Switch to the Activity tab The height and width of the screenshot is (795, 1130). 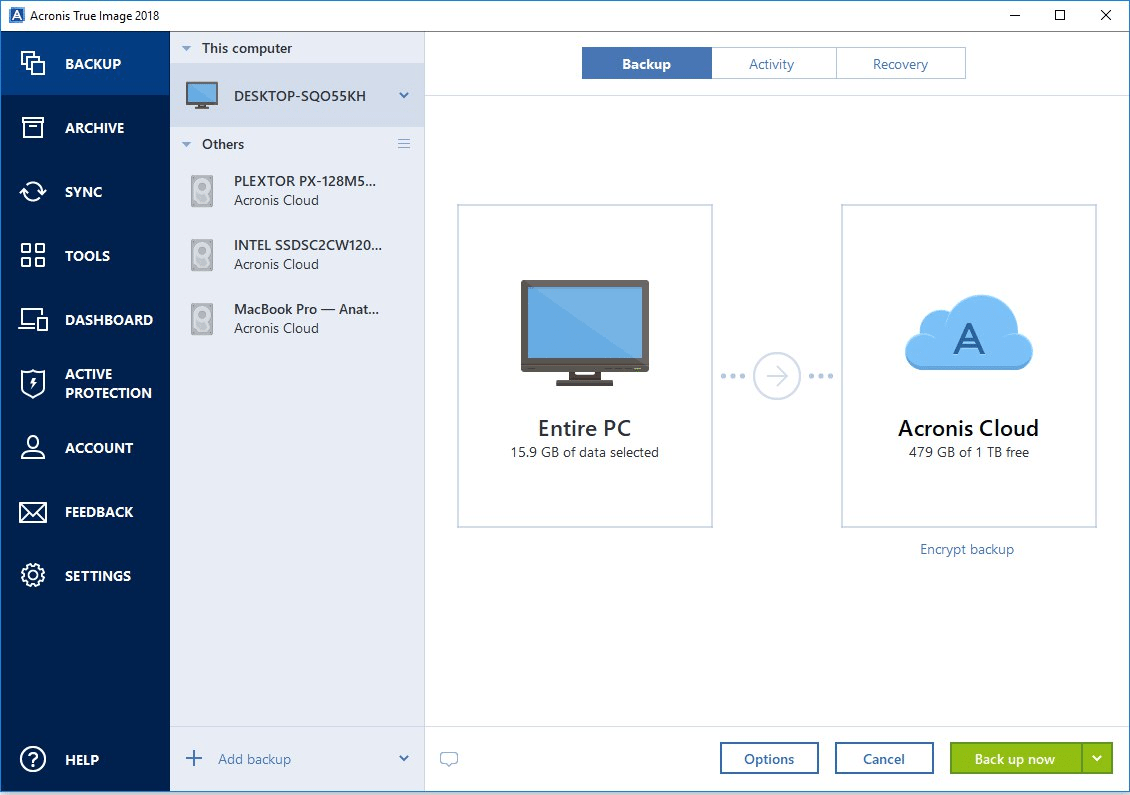pyautogui.click(x=773, y=62)
